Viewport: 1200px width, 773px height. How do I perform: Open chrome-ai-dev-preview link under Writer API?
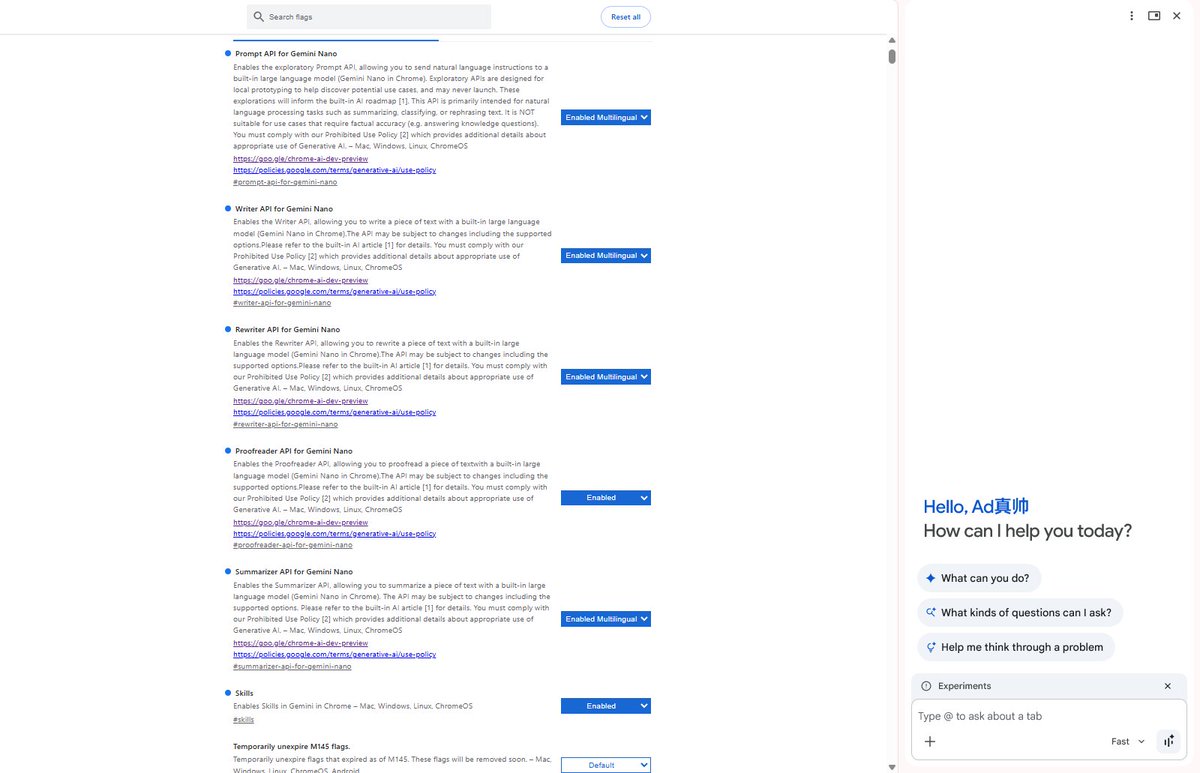coord(301,281)
